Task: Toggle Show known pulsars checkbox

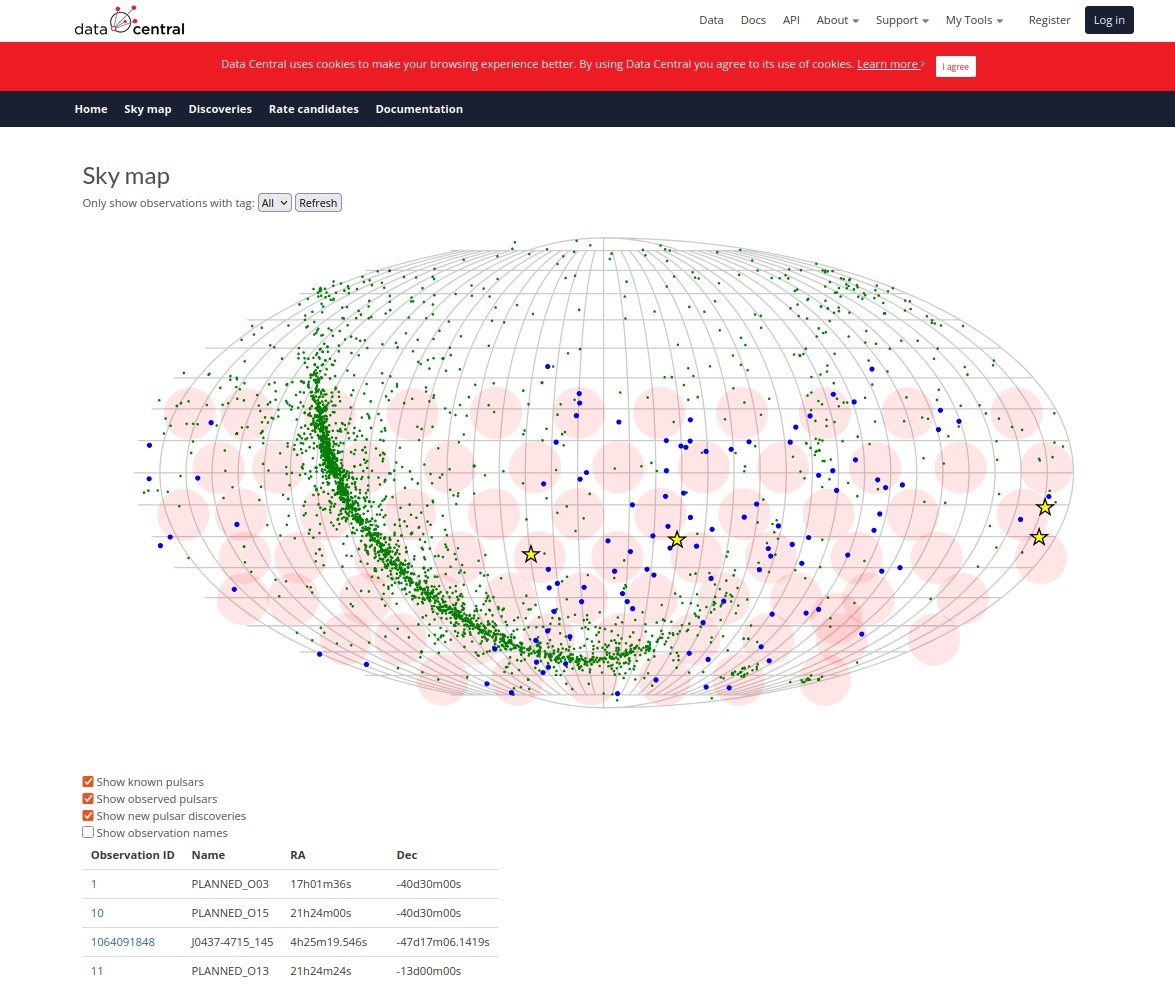Action: [88, 782]
